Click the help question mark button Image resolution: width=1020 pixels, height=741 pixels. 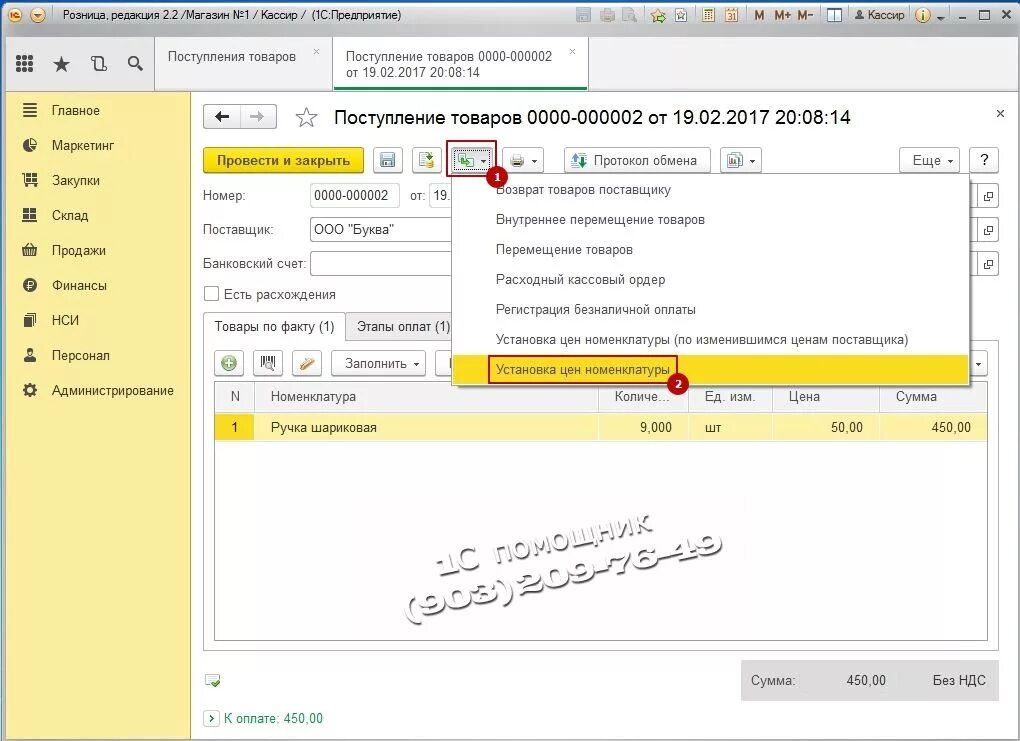pyautogui.click(x=984, y=160)
